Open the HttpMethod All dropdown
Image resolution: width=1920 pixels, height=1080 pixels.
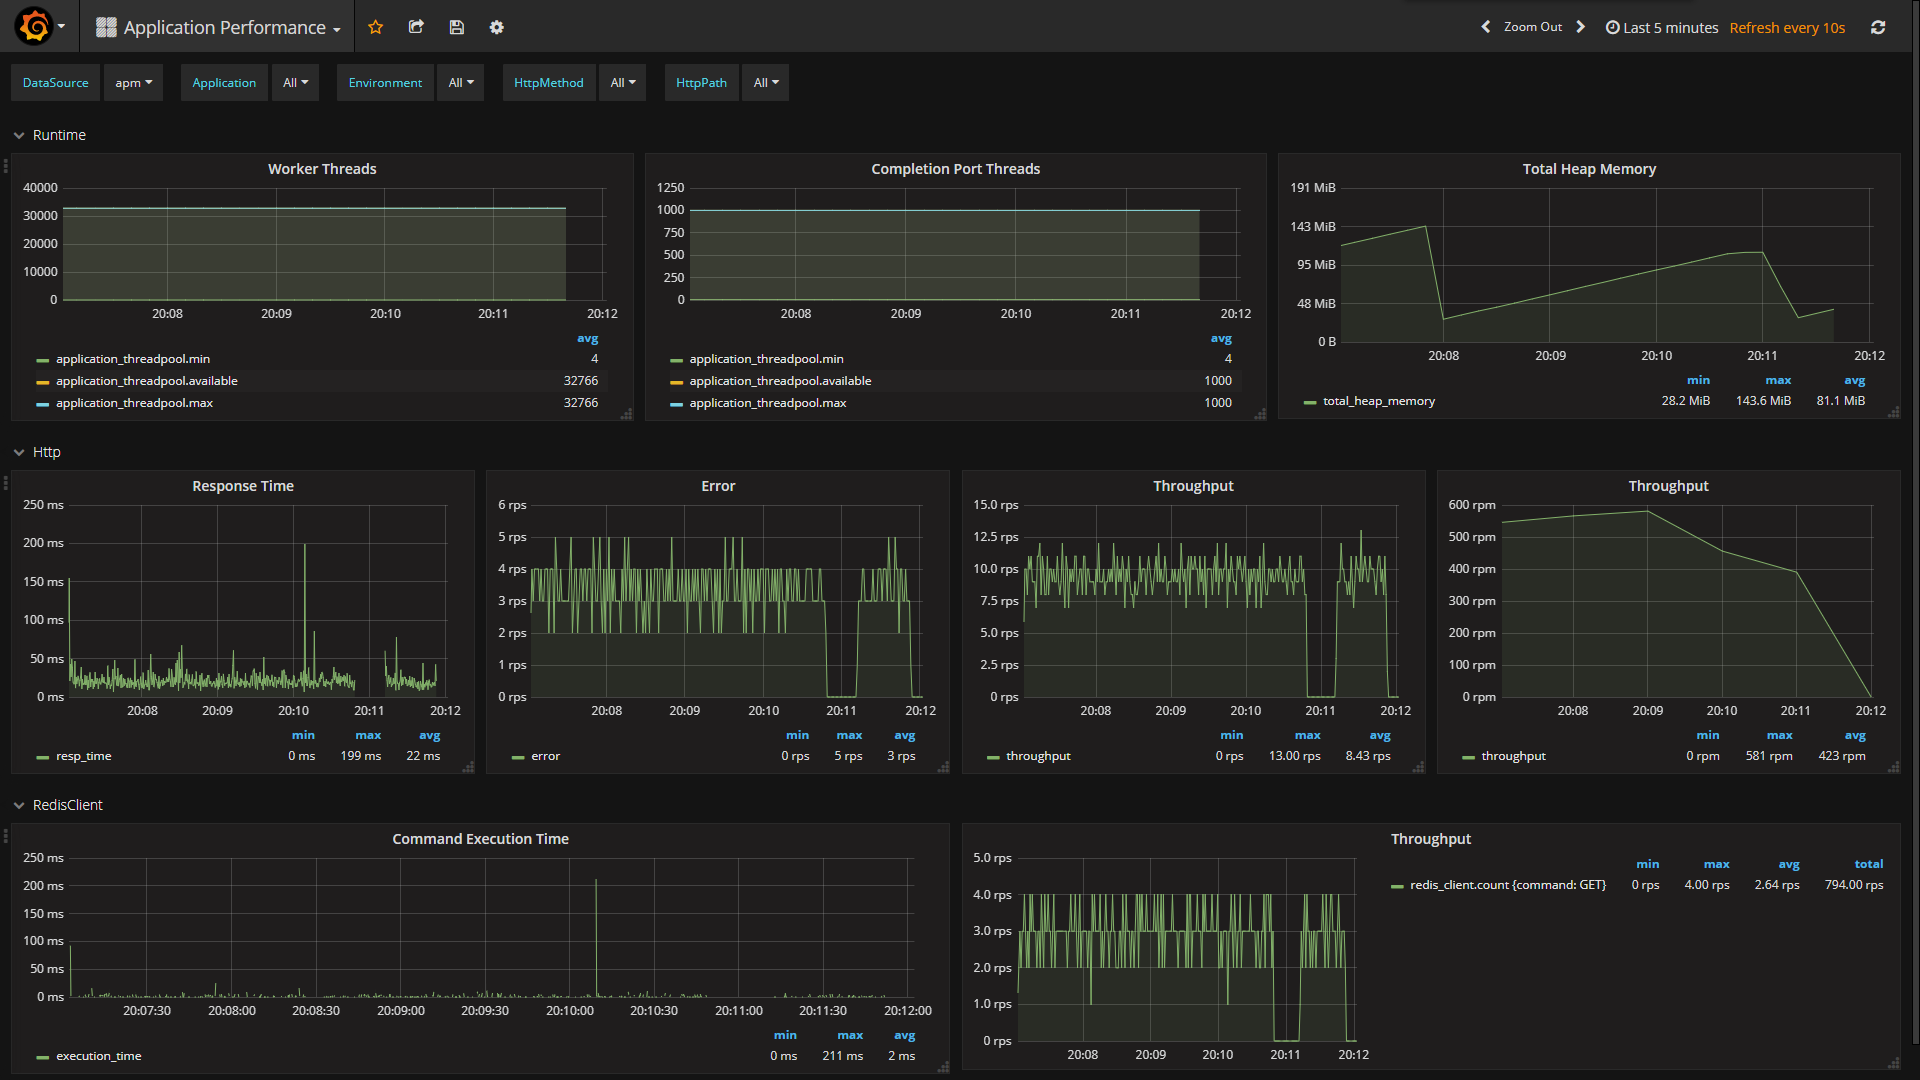623,83
